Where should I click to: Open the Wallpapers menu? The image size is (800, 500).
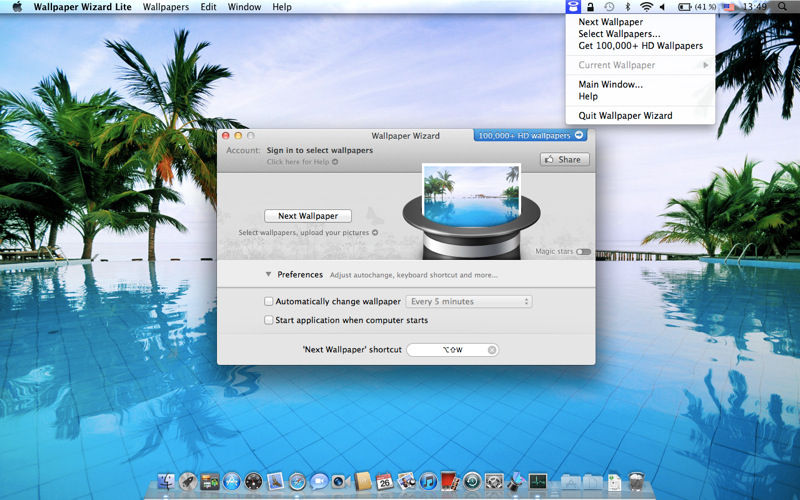[x=166, y=7]
